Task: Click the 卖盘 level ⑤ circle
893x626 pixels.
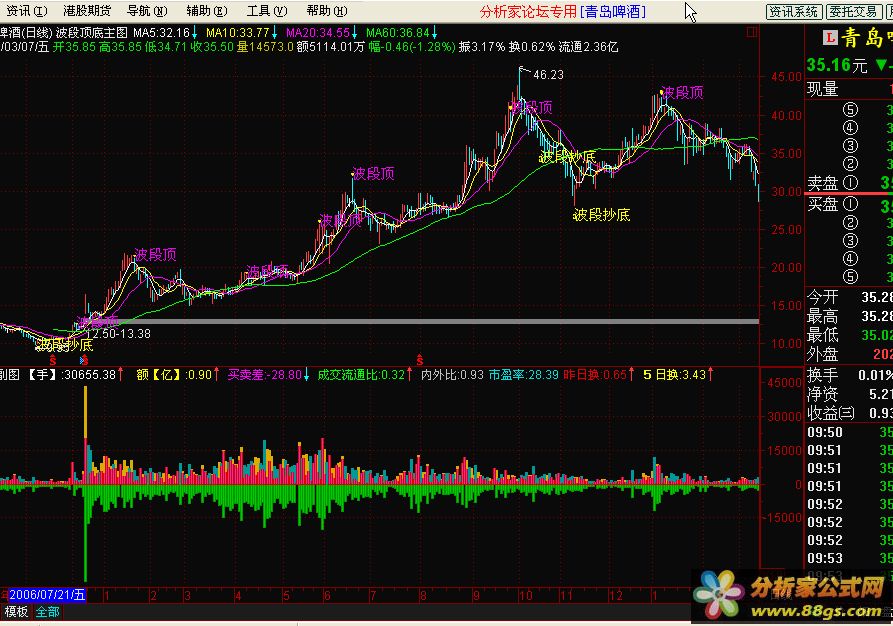Action: click(850, 110)
